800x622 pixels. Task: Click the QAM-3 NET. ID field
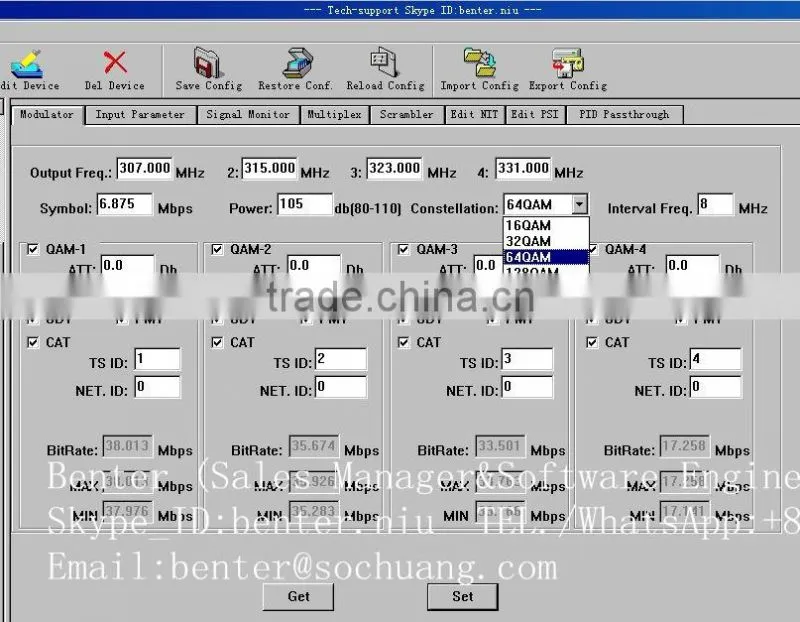click(528, 387)
